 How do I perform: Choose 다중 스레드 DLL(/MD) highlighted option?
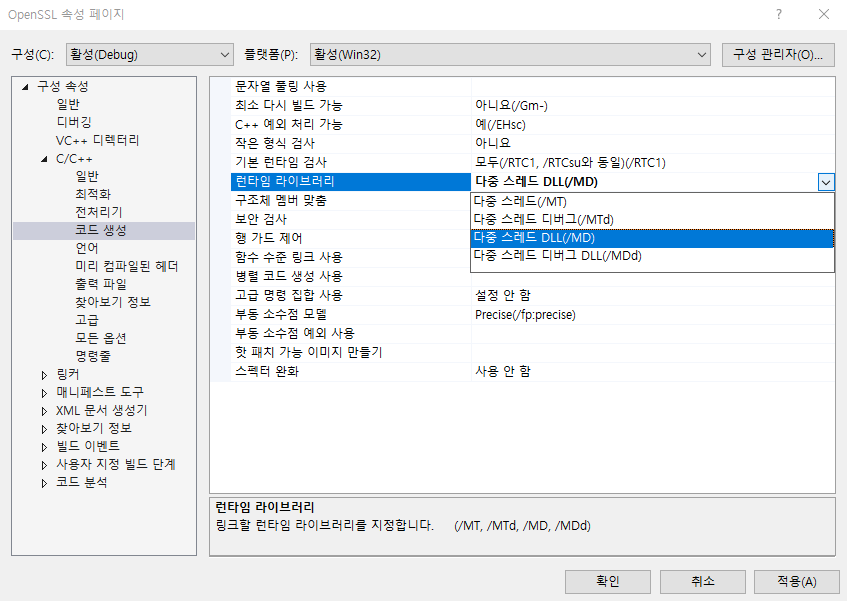point(652,238)
